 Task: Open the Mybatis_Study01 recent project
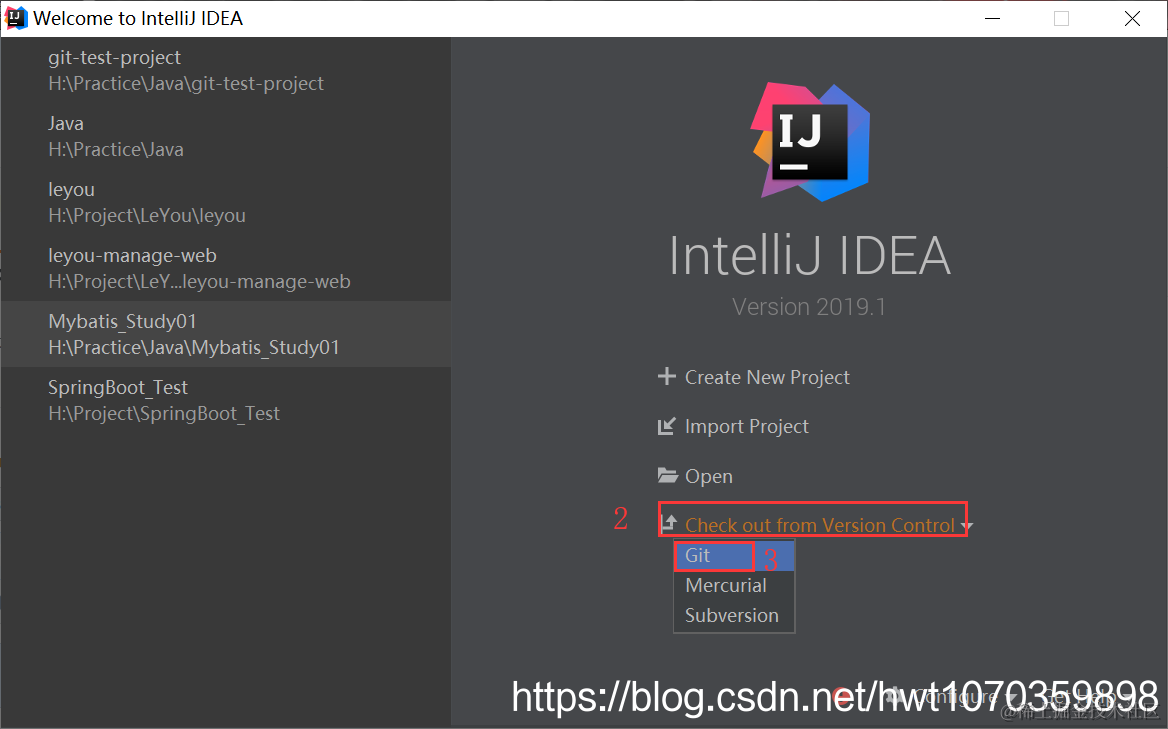[x=225, y=334]
